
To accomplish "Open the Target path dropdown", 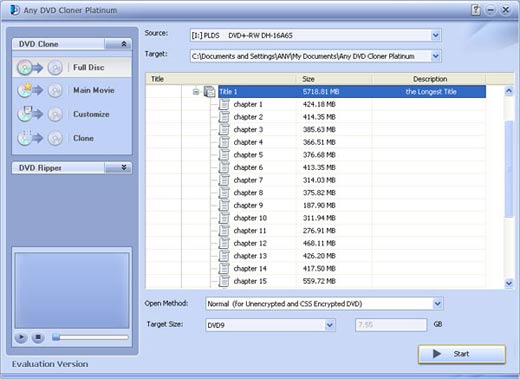I will pyautogui.click(x=435, y=56).
